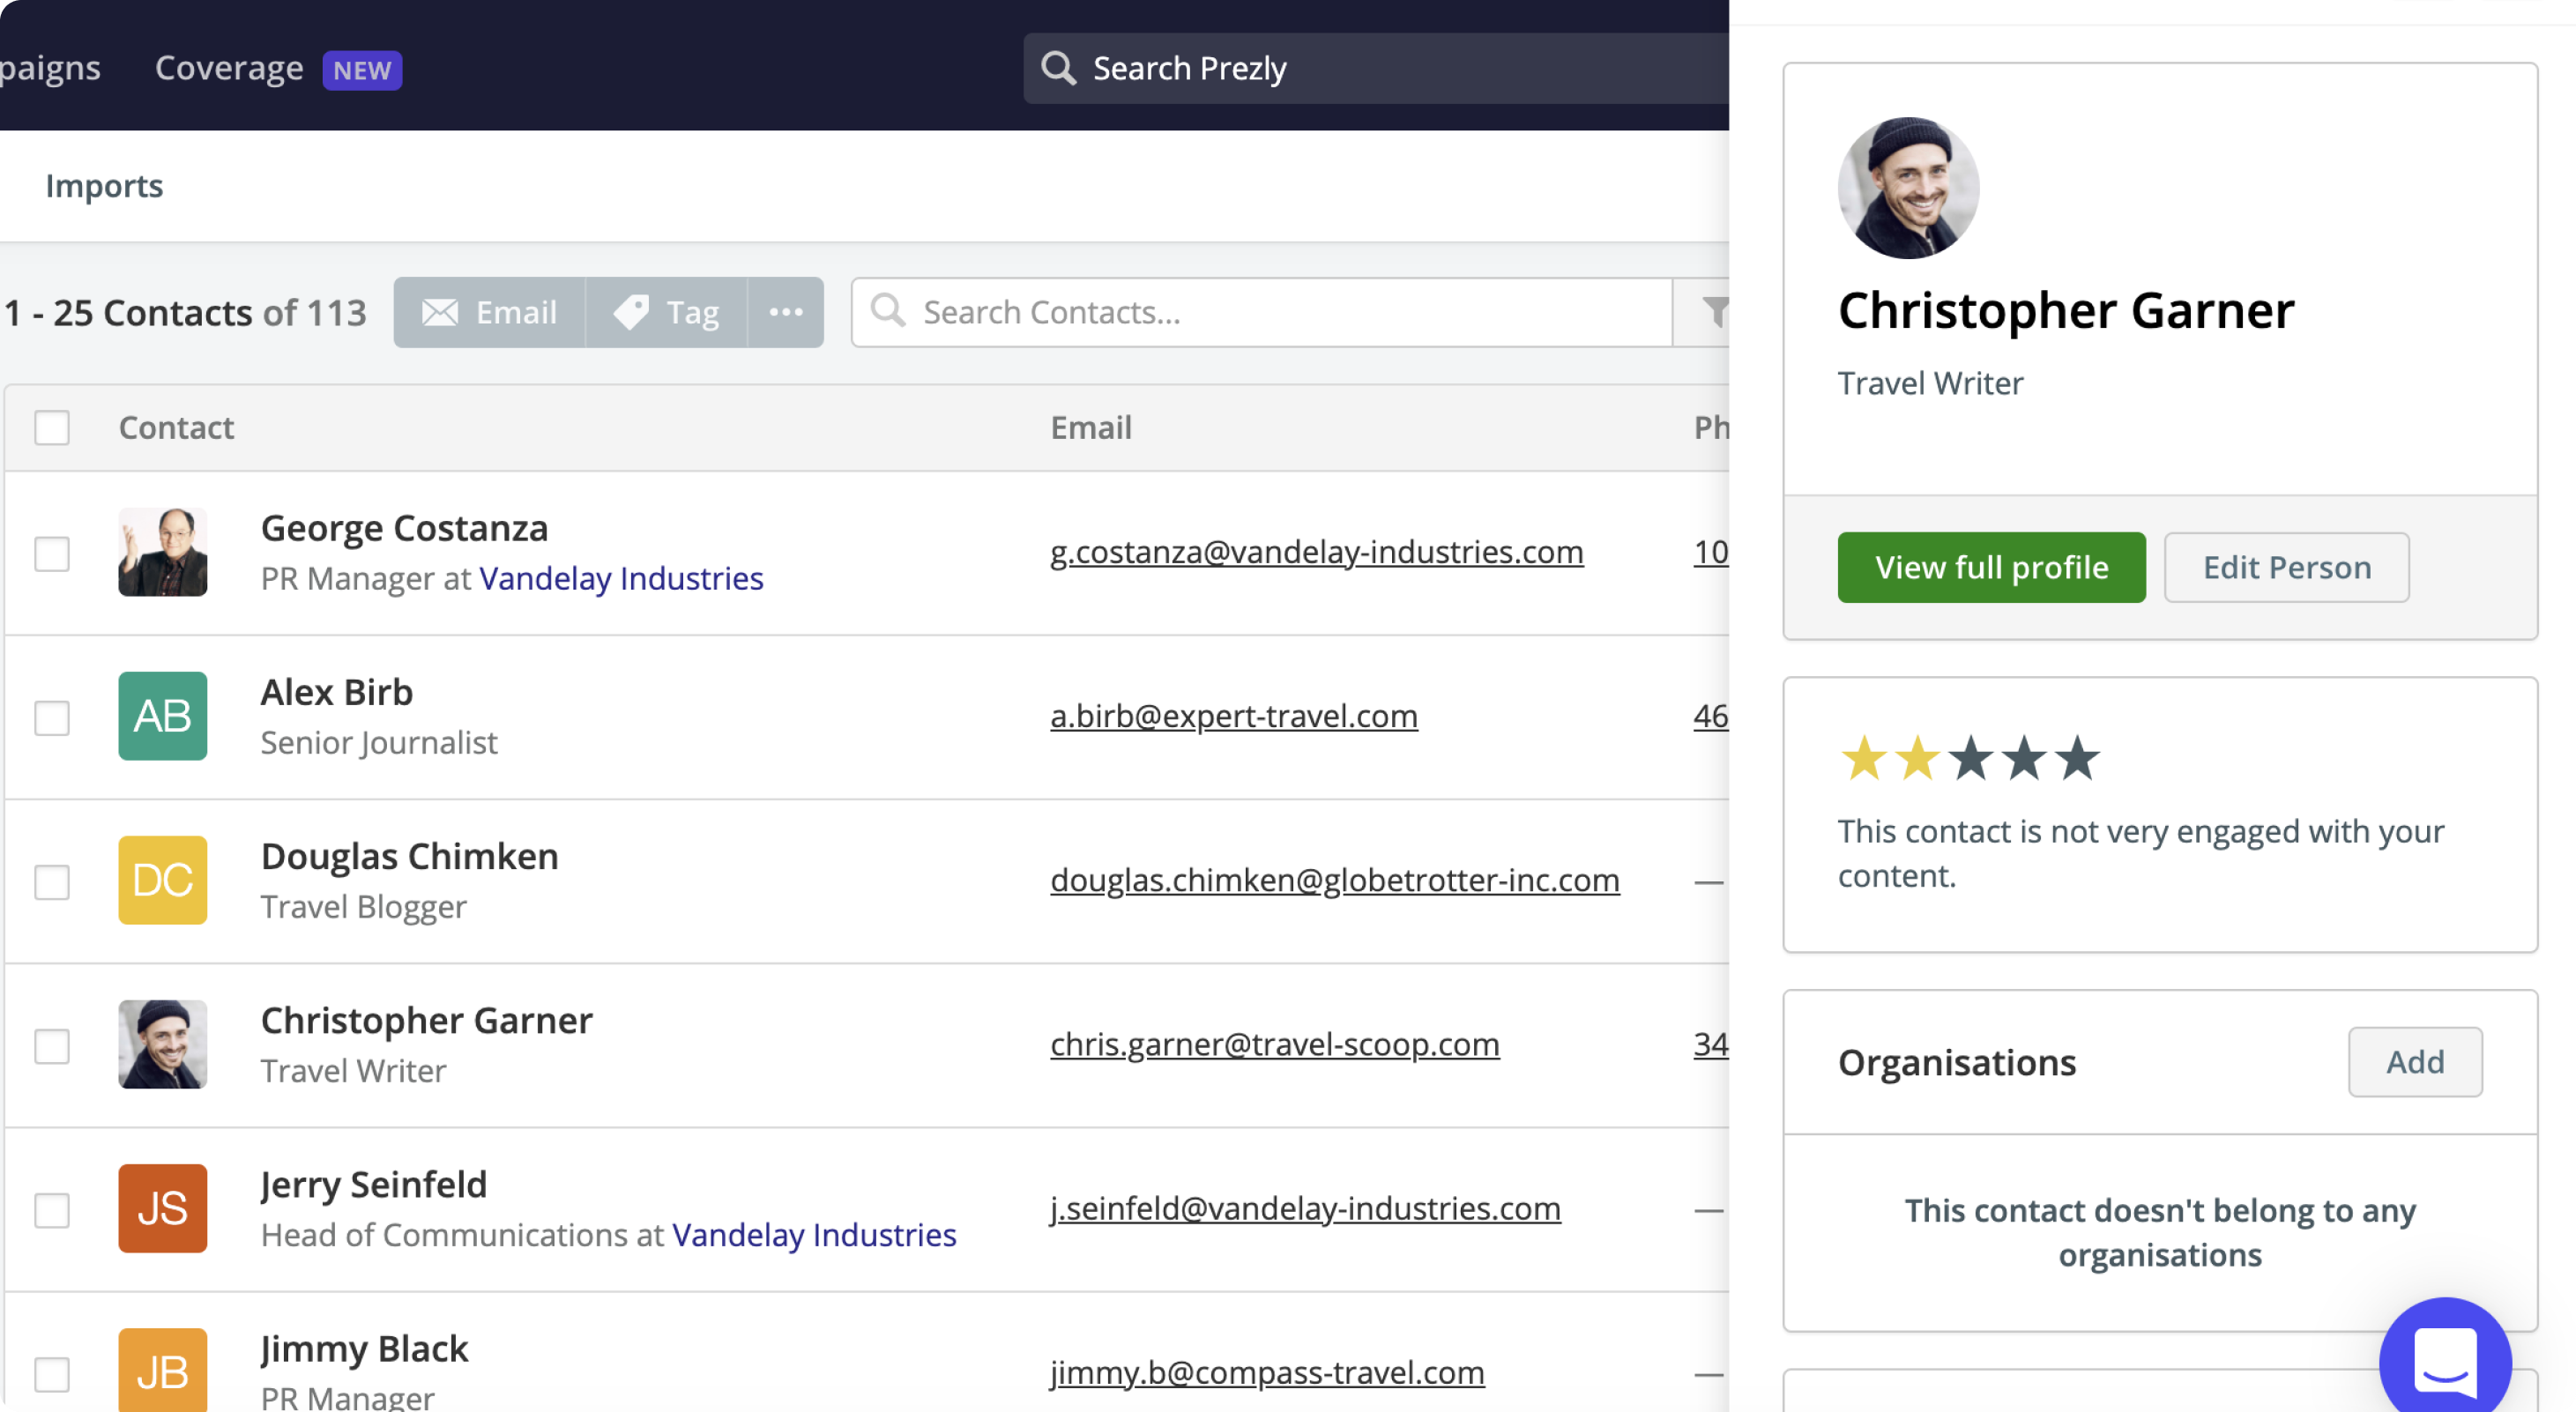Click the tag icon on Tag button
This screenshot has height=1412, width=2576.
click(x=631, y=313)
